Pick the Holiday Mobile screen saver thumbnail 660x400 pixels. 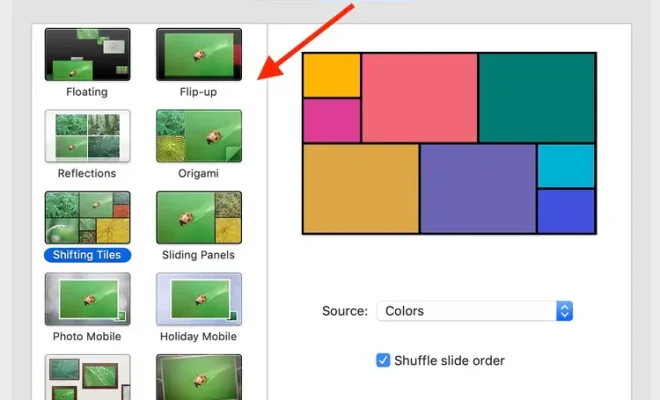click(x=199, y=299)
